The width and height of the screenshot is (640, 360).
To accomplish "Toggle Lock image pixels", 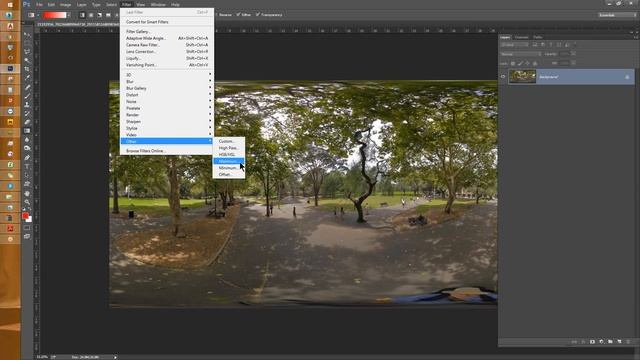I will (520, 63).
